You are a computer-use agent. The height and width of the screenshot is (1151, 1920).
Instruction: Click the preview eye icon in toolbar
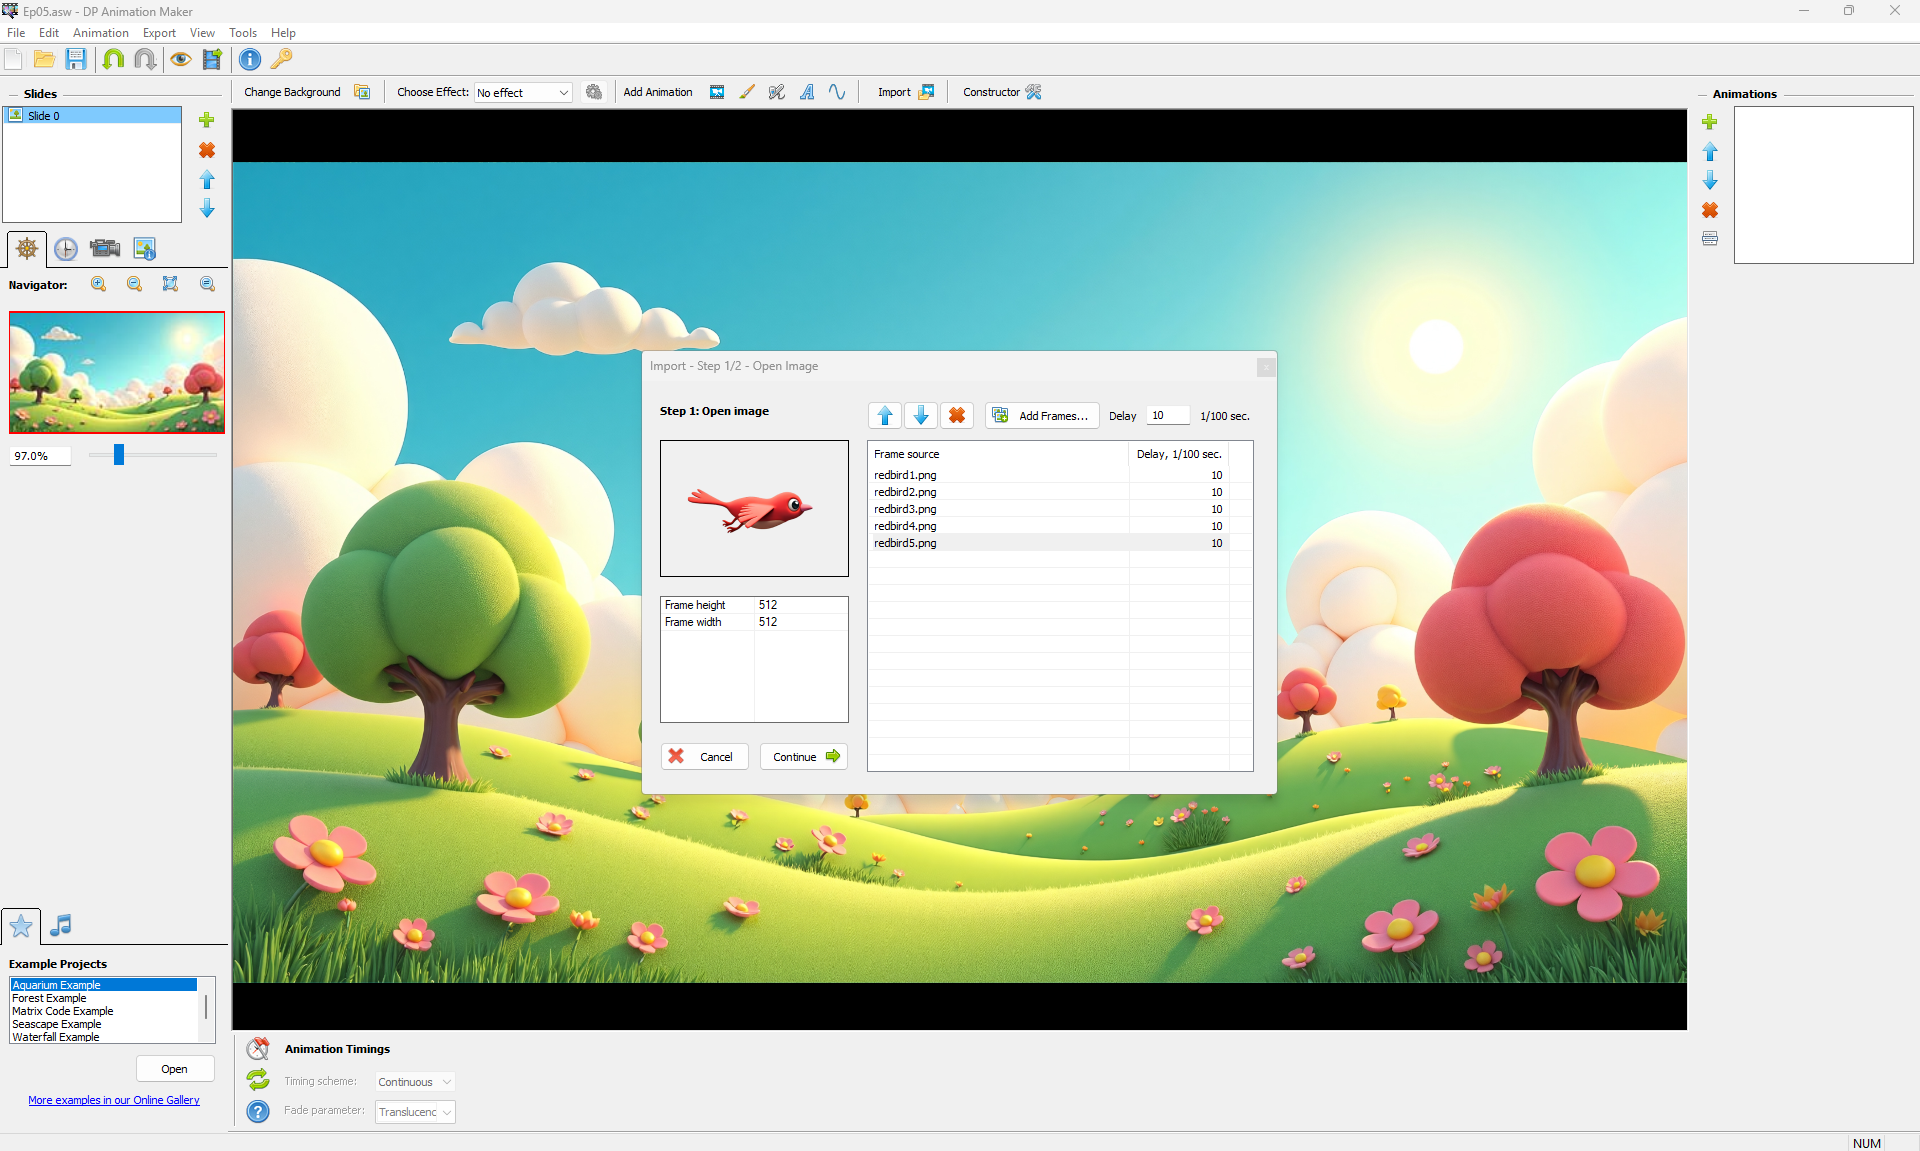click(180, 59)
